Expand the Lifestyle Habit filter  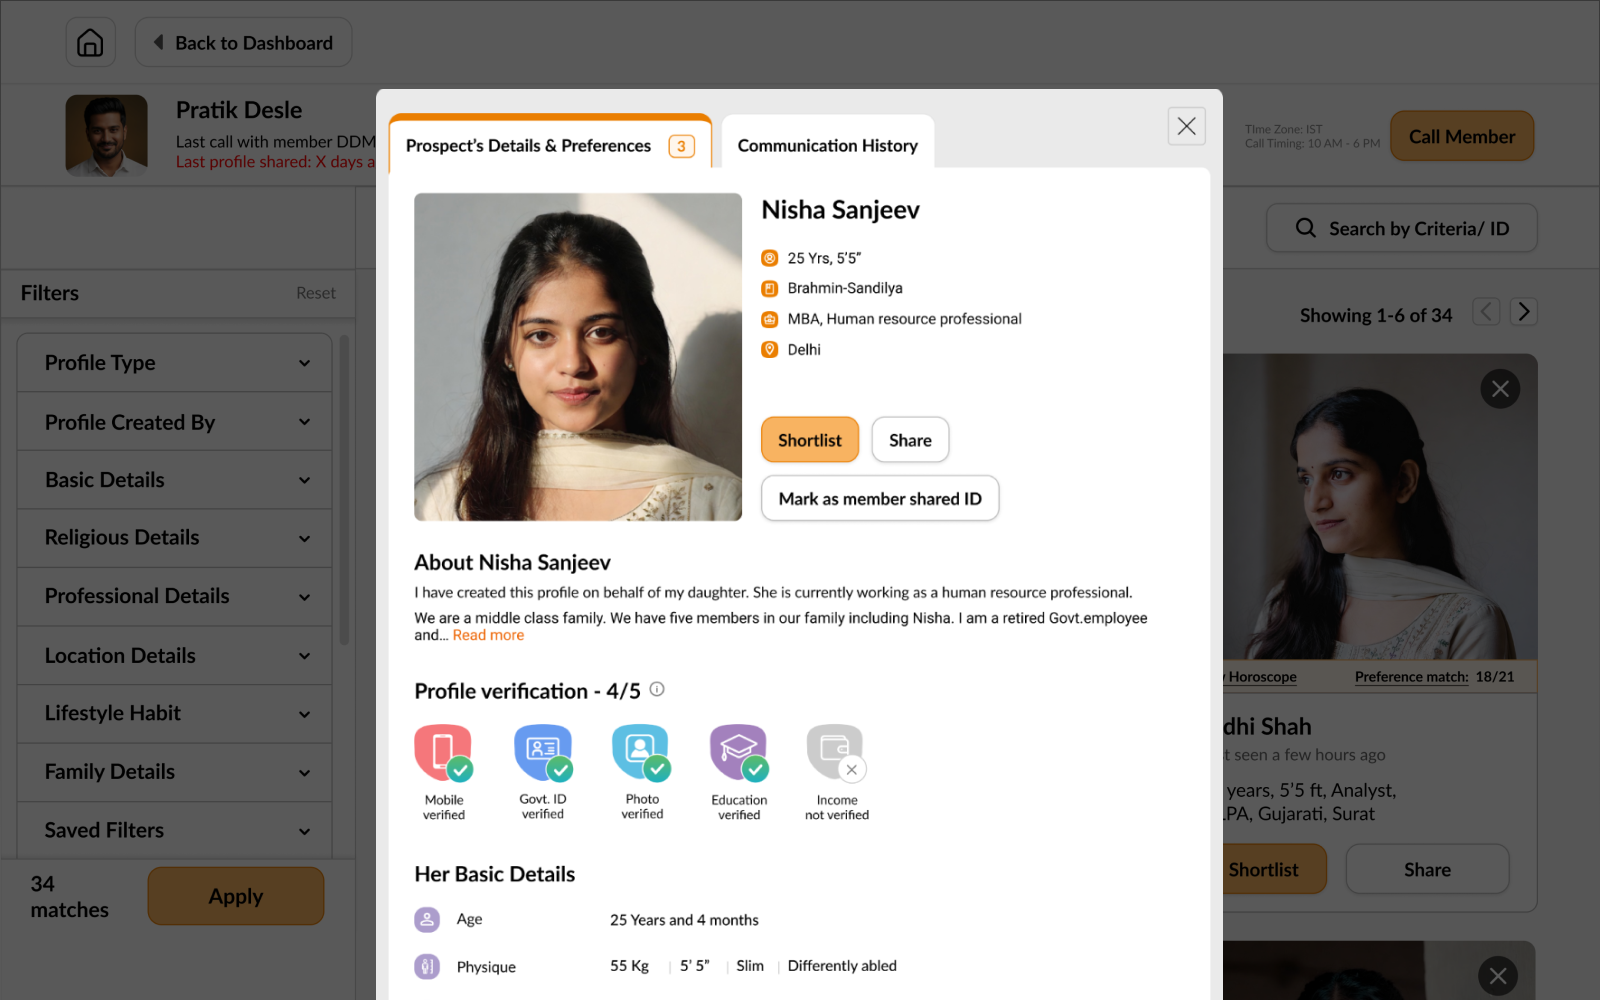174,714
